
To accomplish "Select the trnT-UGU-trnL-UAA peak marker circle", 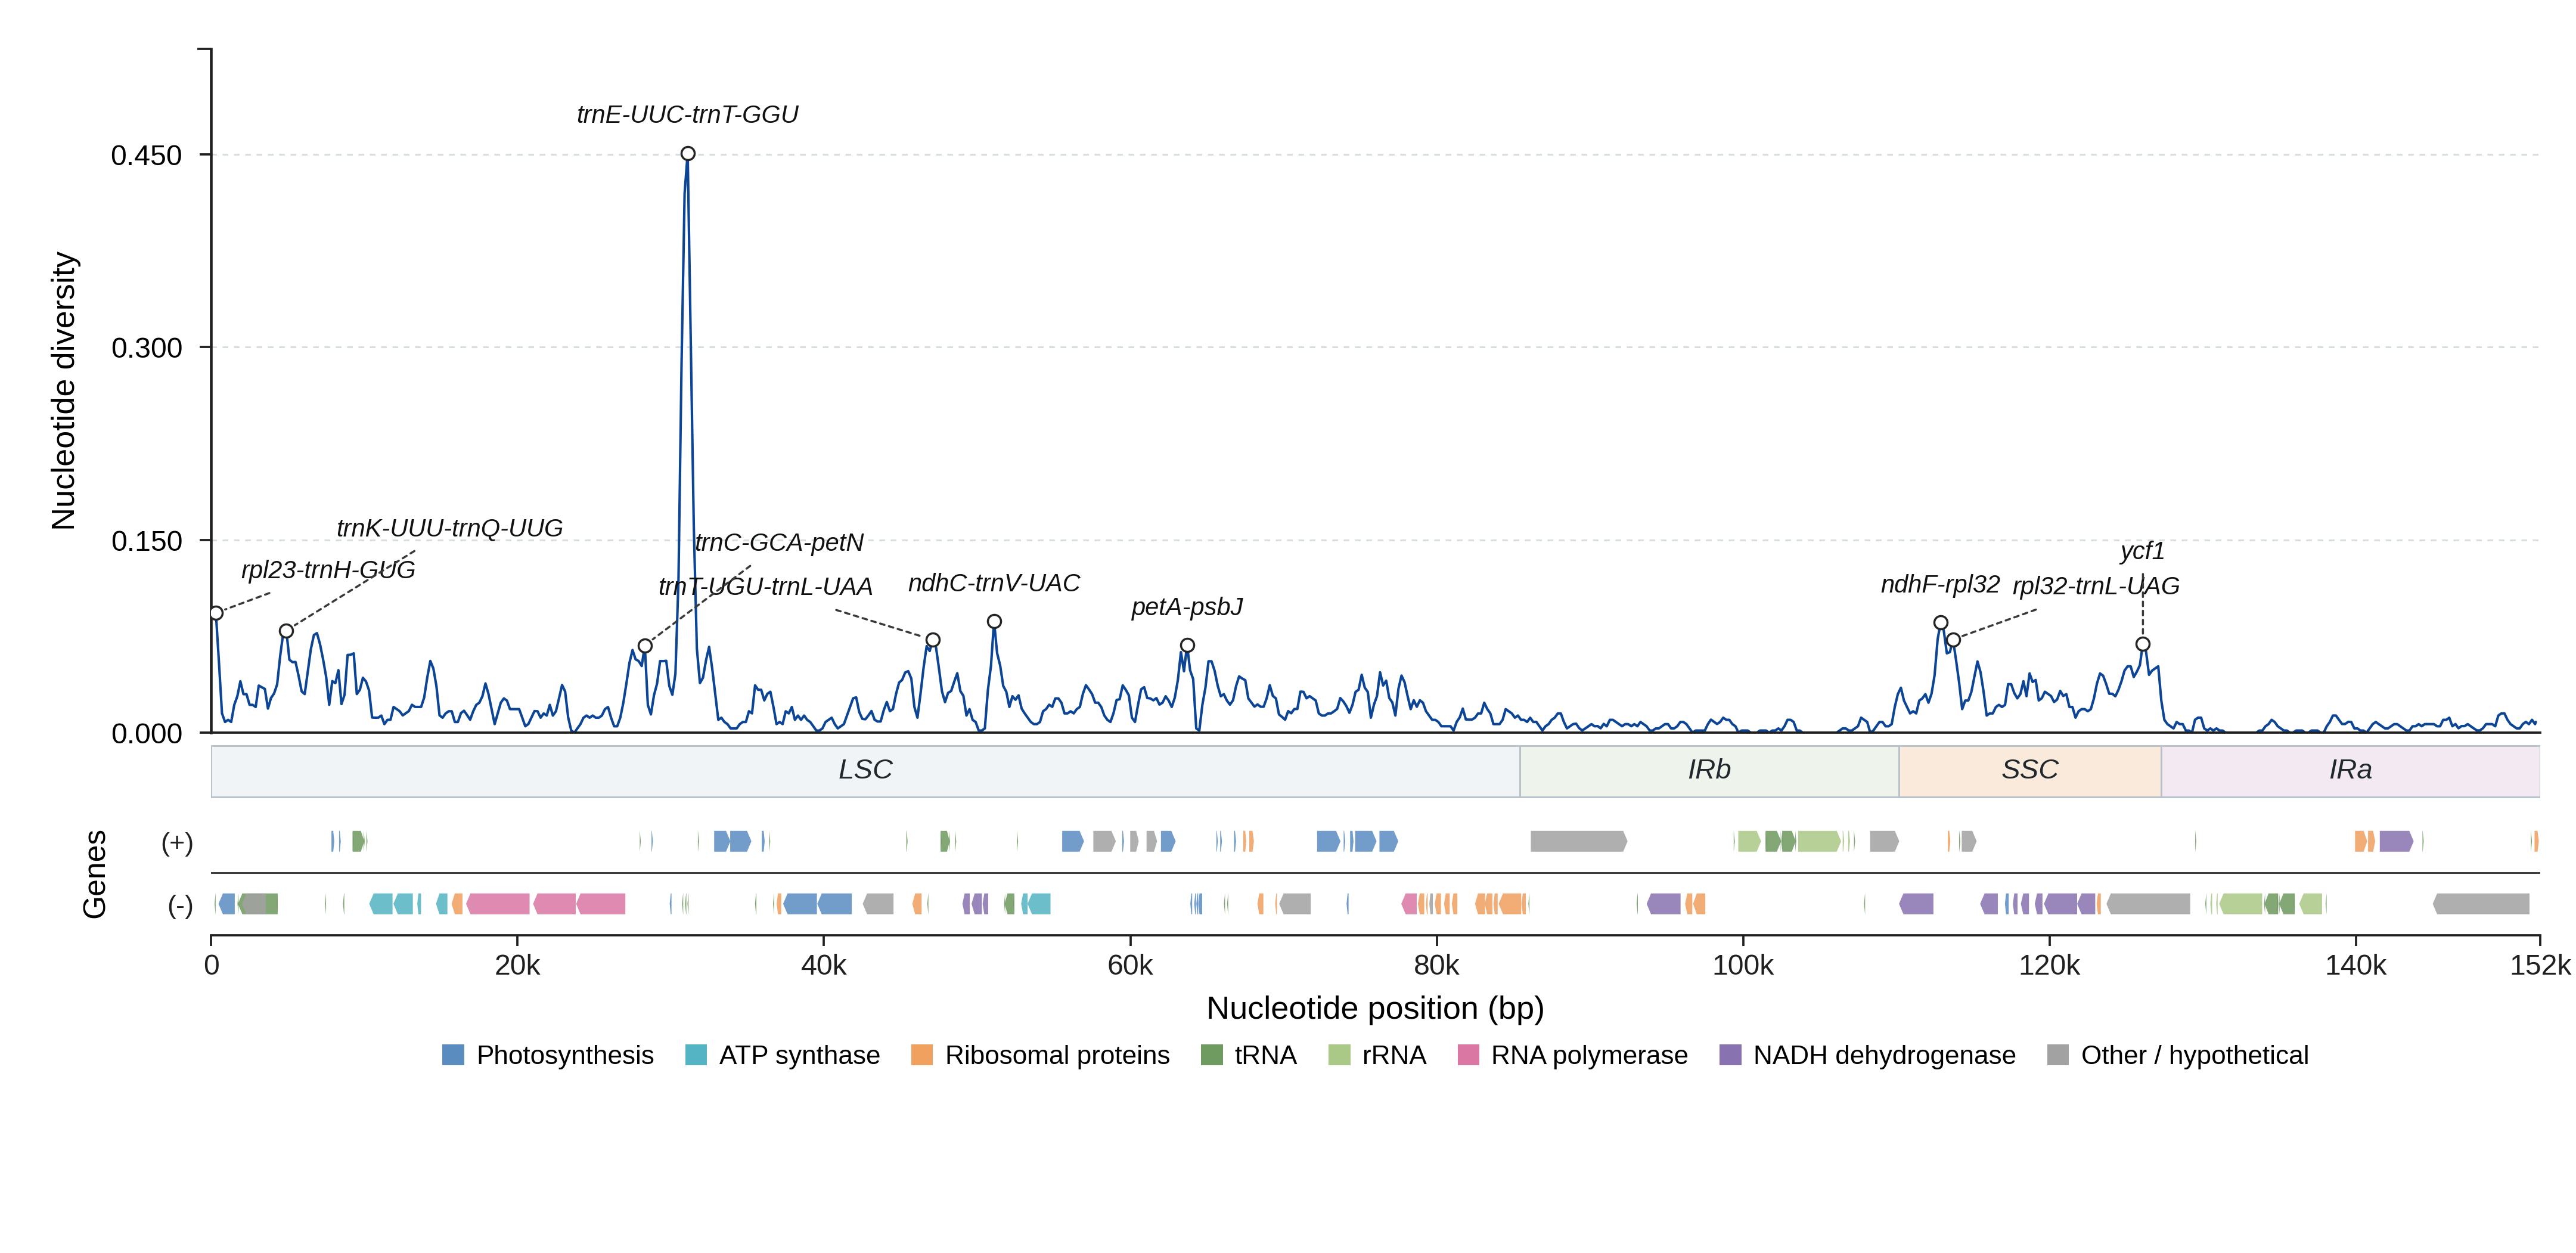I will [933, 640].
